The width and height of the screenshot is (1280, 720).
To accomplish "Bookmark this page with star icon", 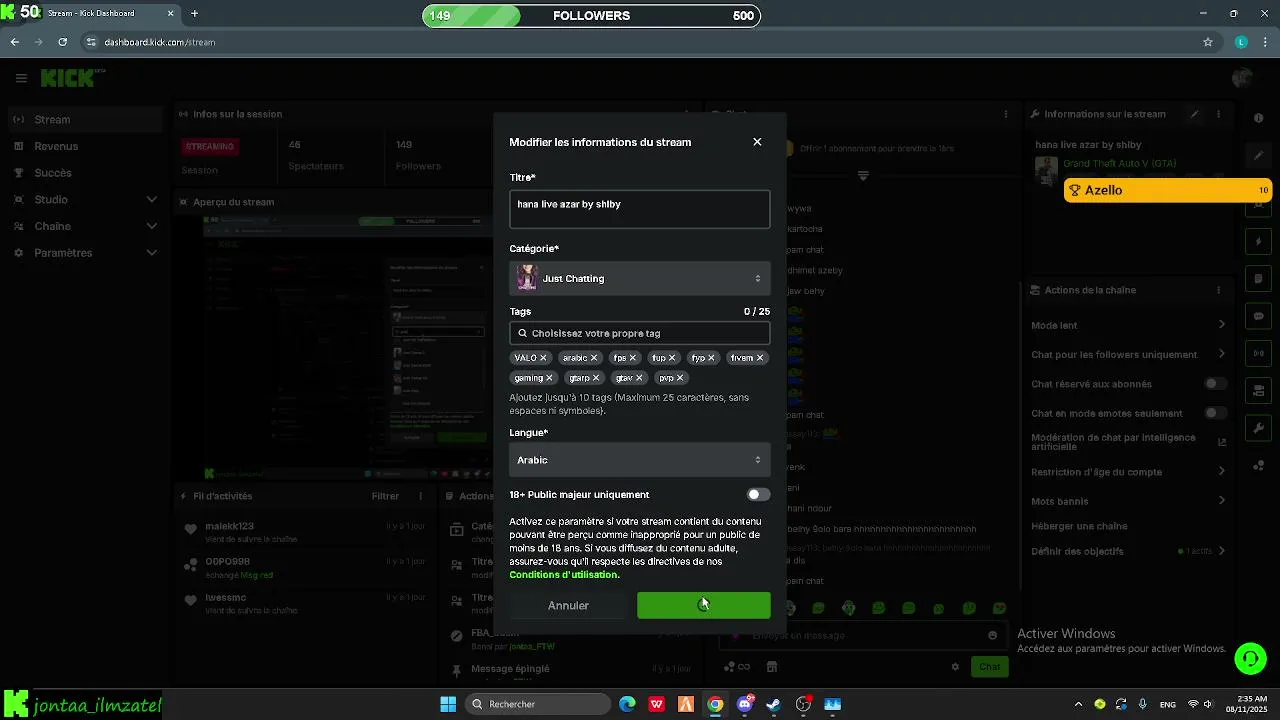I will click(x=1208, y=42).
